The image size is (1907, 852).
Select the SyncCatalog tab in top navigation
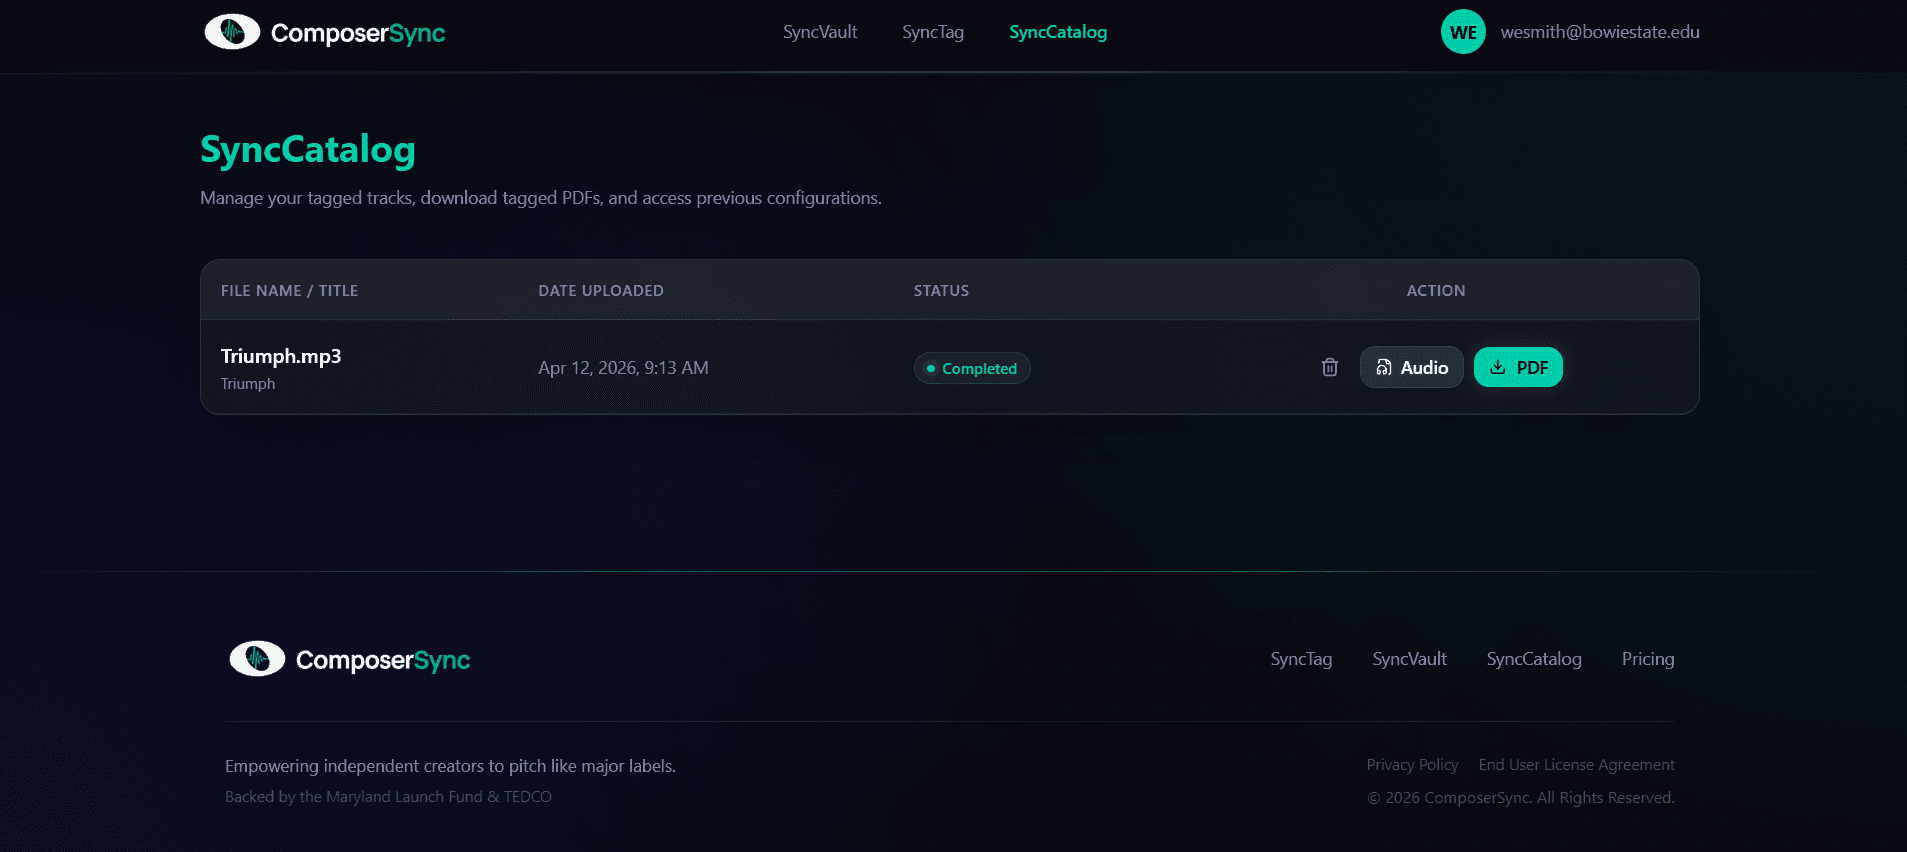tap(1058, 32)
